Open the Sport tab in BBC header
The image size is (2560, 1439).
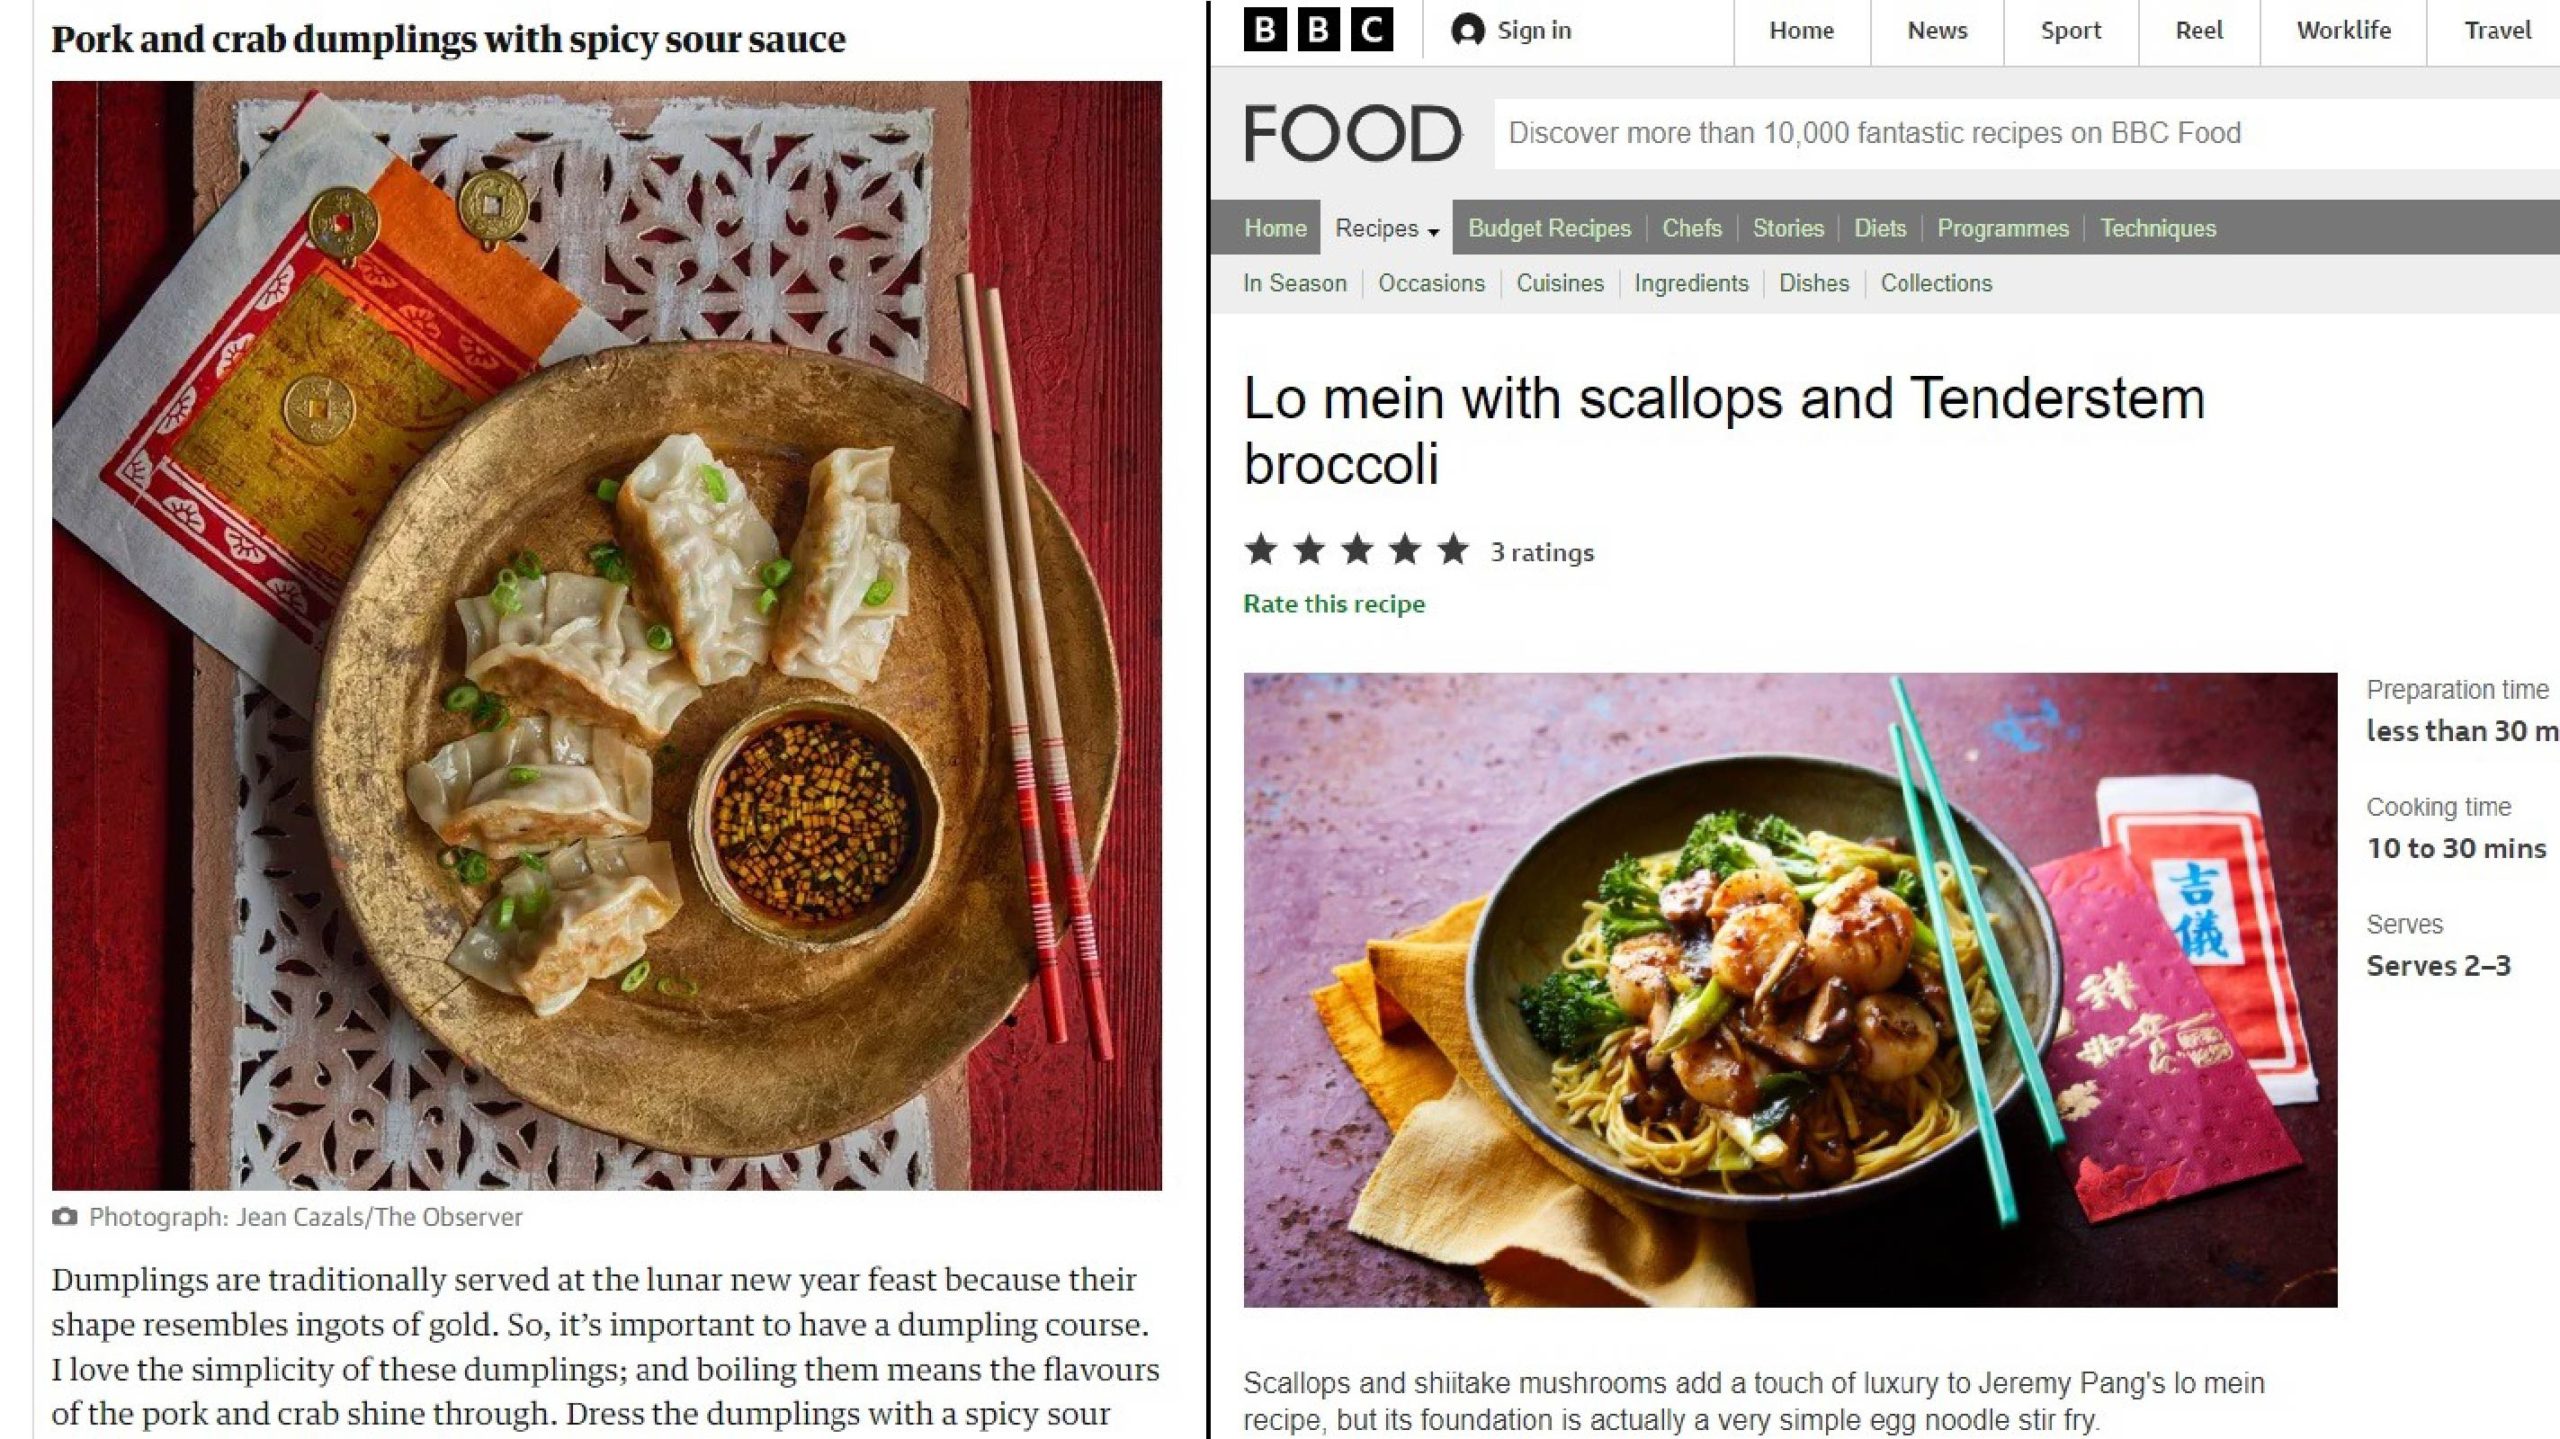pyautogui.click(x=2071, y=31)
